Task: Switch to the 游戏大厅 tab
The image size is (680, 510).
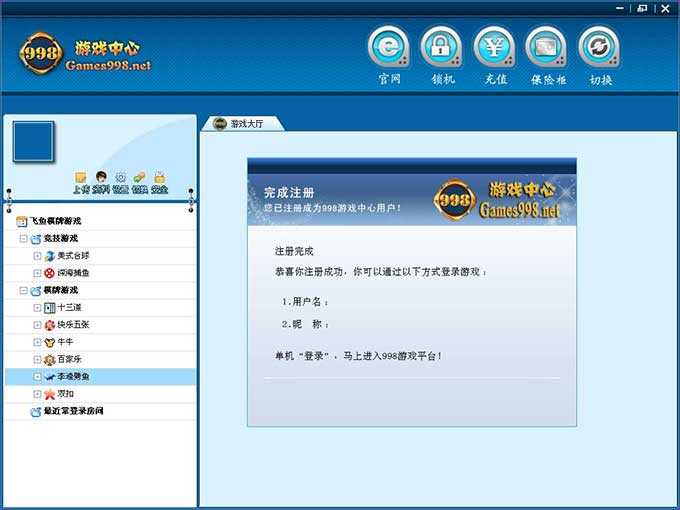Action: 242,124
